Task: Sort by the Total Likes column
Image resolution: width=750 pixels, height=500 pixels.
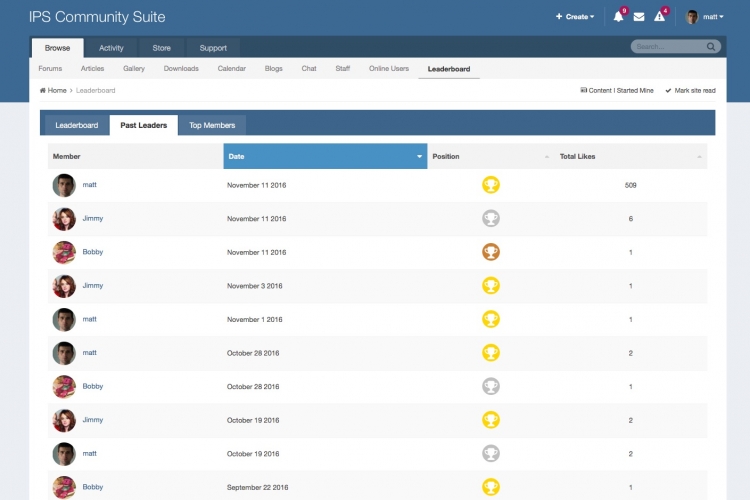Action: (630, 157)
